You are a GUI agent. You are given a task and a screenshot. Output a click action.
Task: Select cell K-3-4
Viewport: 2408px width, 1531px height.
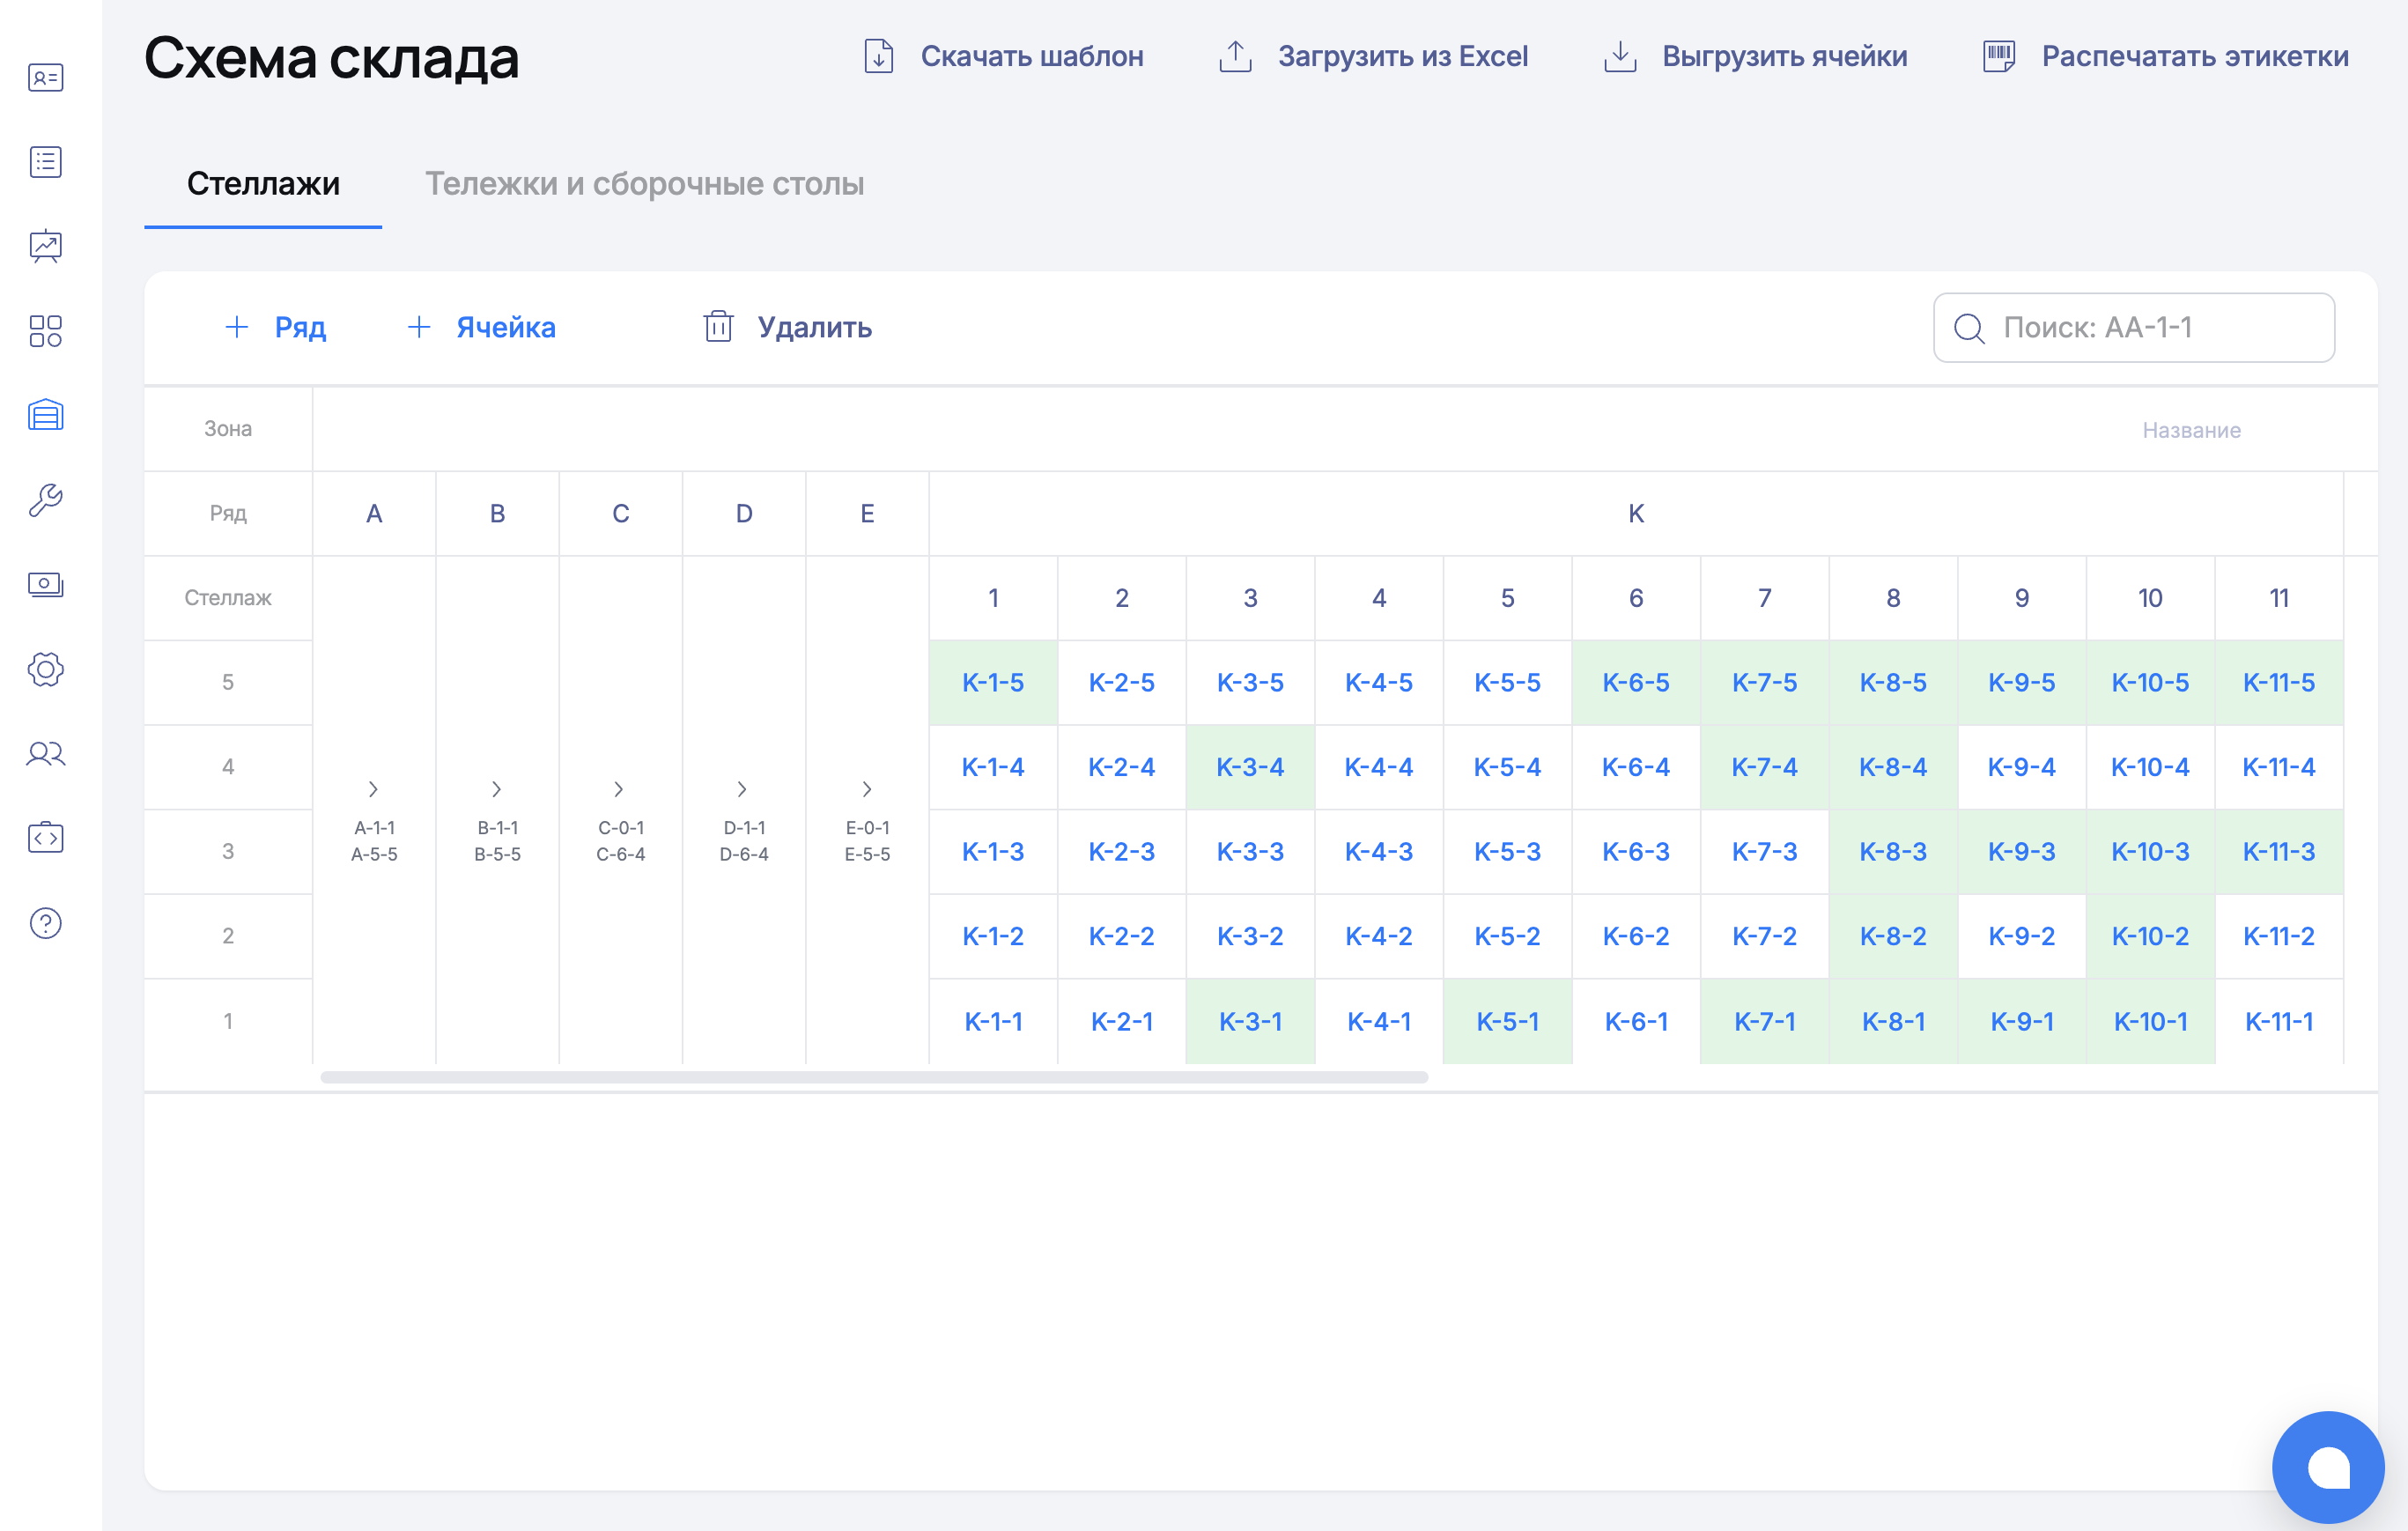pyautogui.click(x=1250, y=767)
